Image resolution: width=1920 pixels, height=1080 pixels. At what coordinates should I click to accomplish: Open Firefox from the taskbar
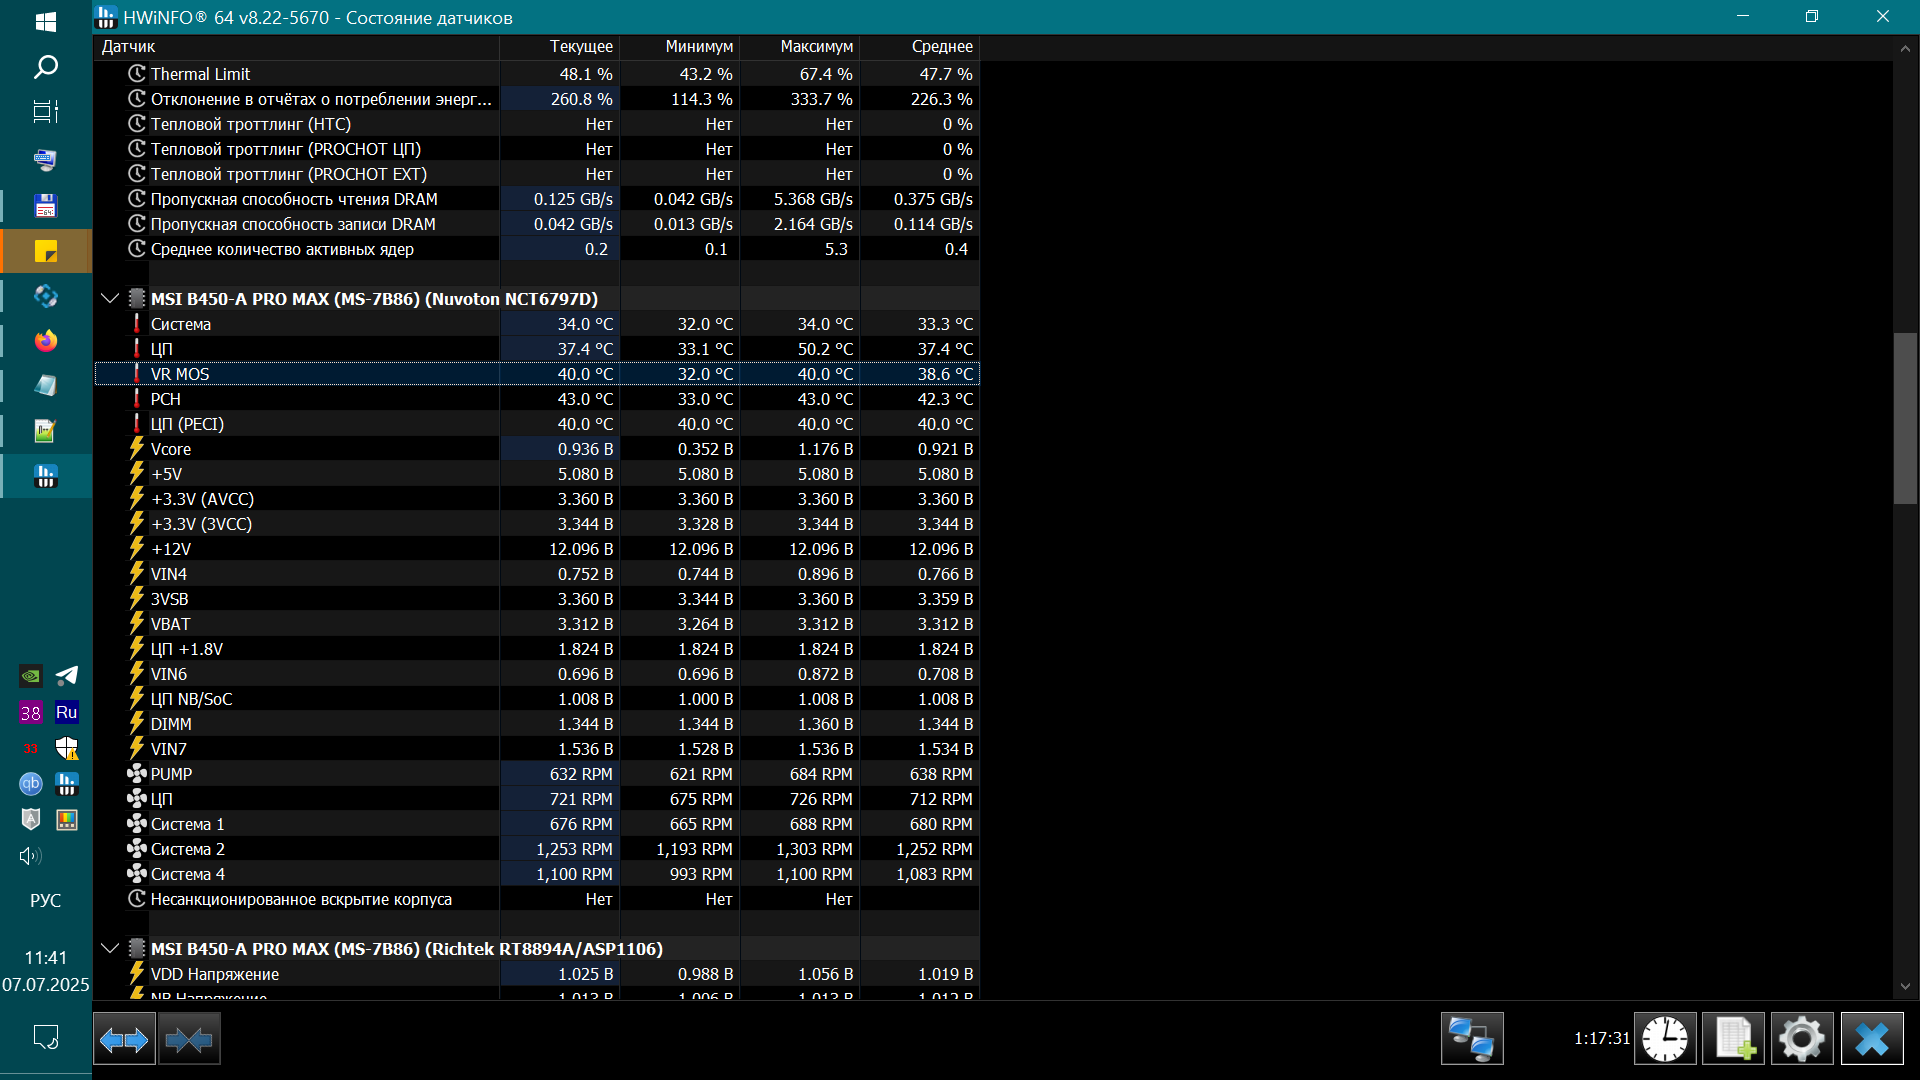46,341
